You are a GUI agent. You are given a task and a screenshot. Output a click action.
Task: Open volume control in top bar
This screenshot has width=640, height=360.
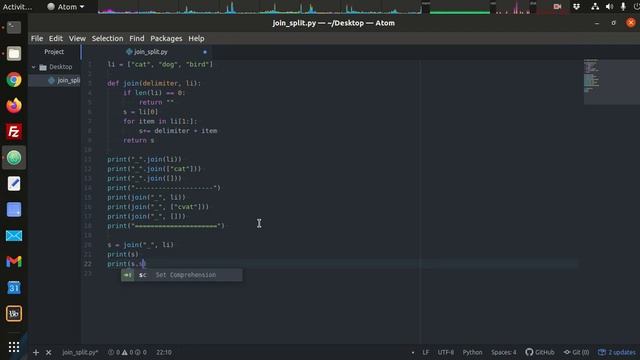(x=609, y=7)
